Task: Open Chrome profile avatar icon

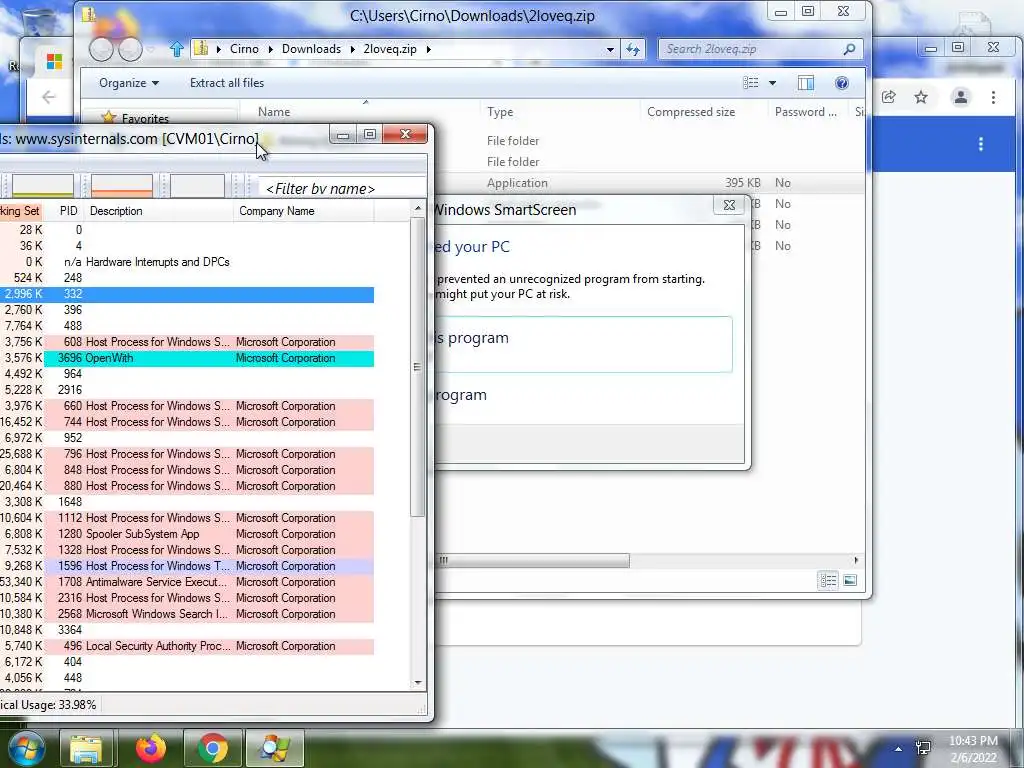Action: [x=961, y=97]
